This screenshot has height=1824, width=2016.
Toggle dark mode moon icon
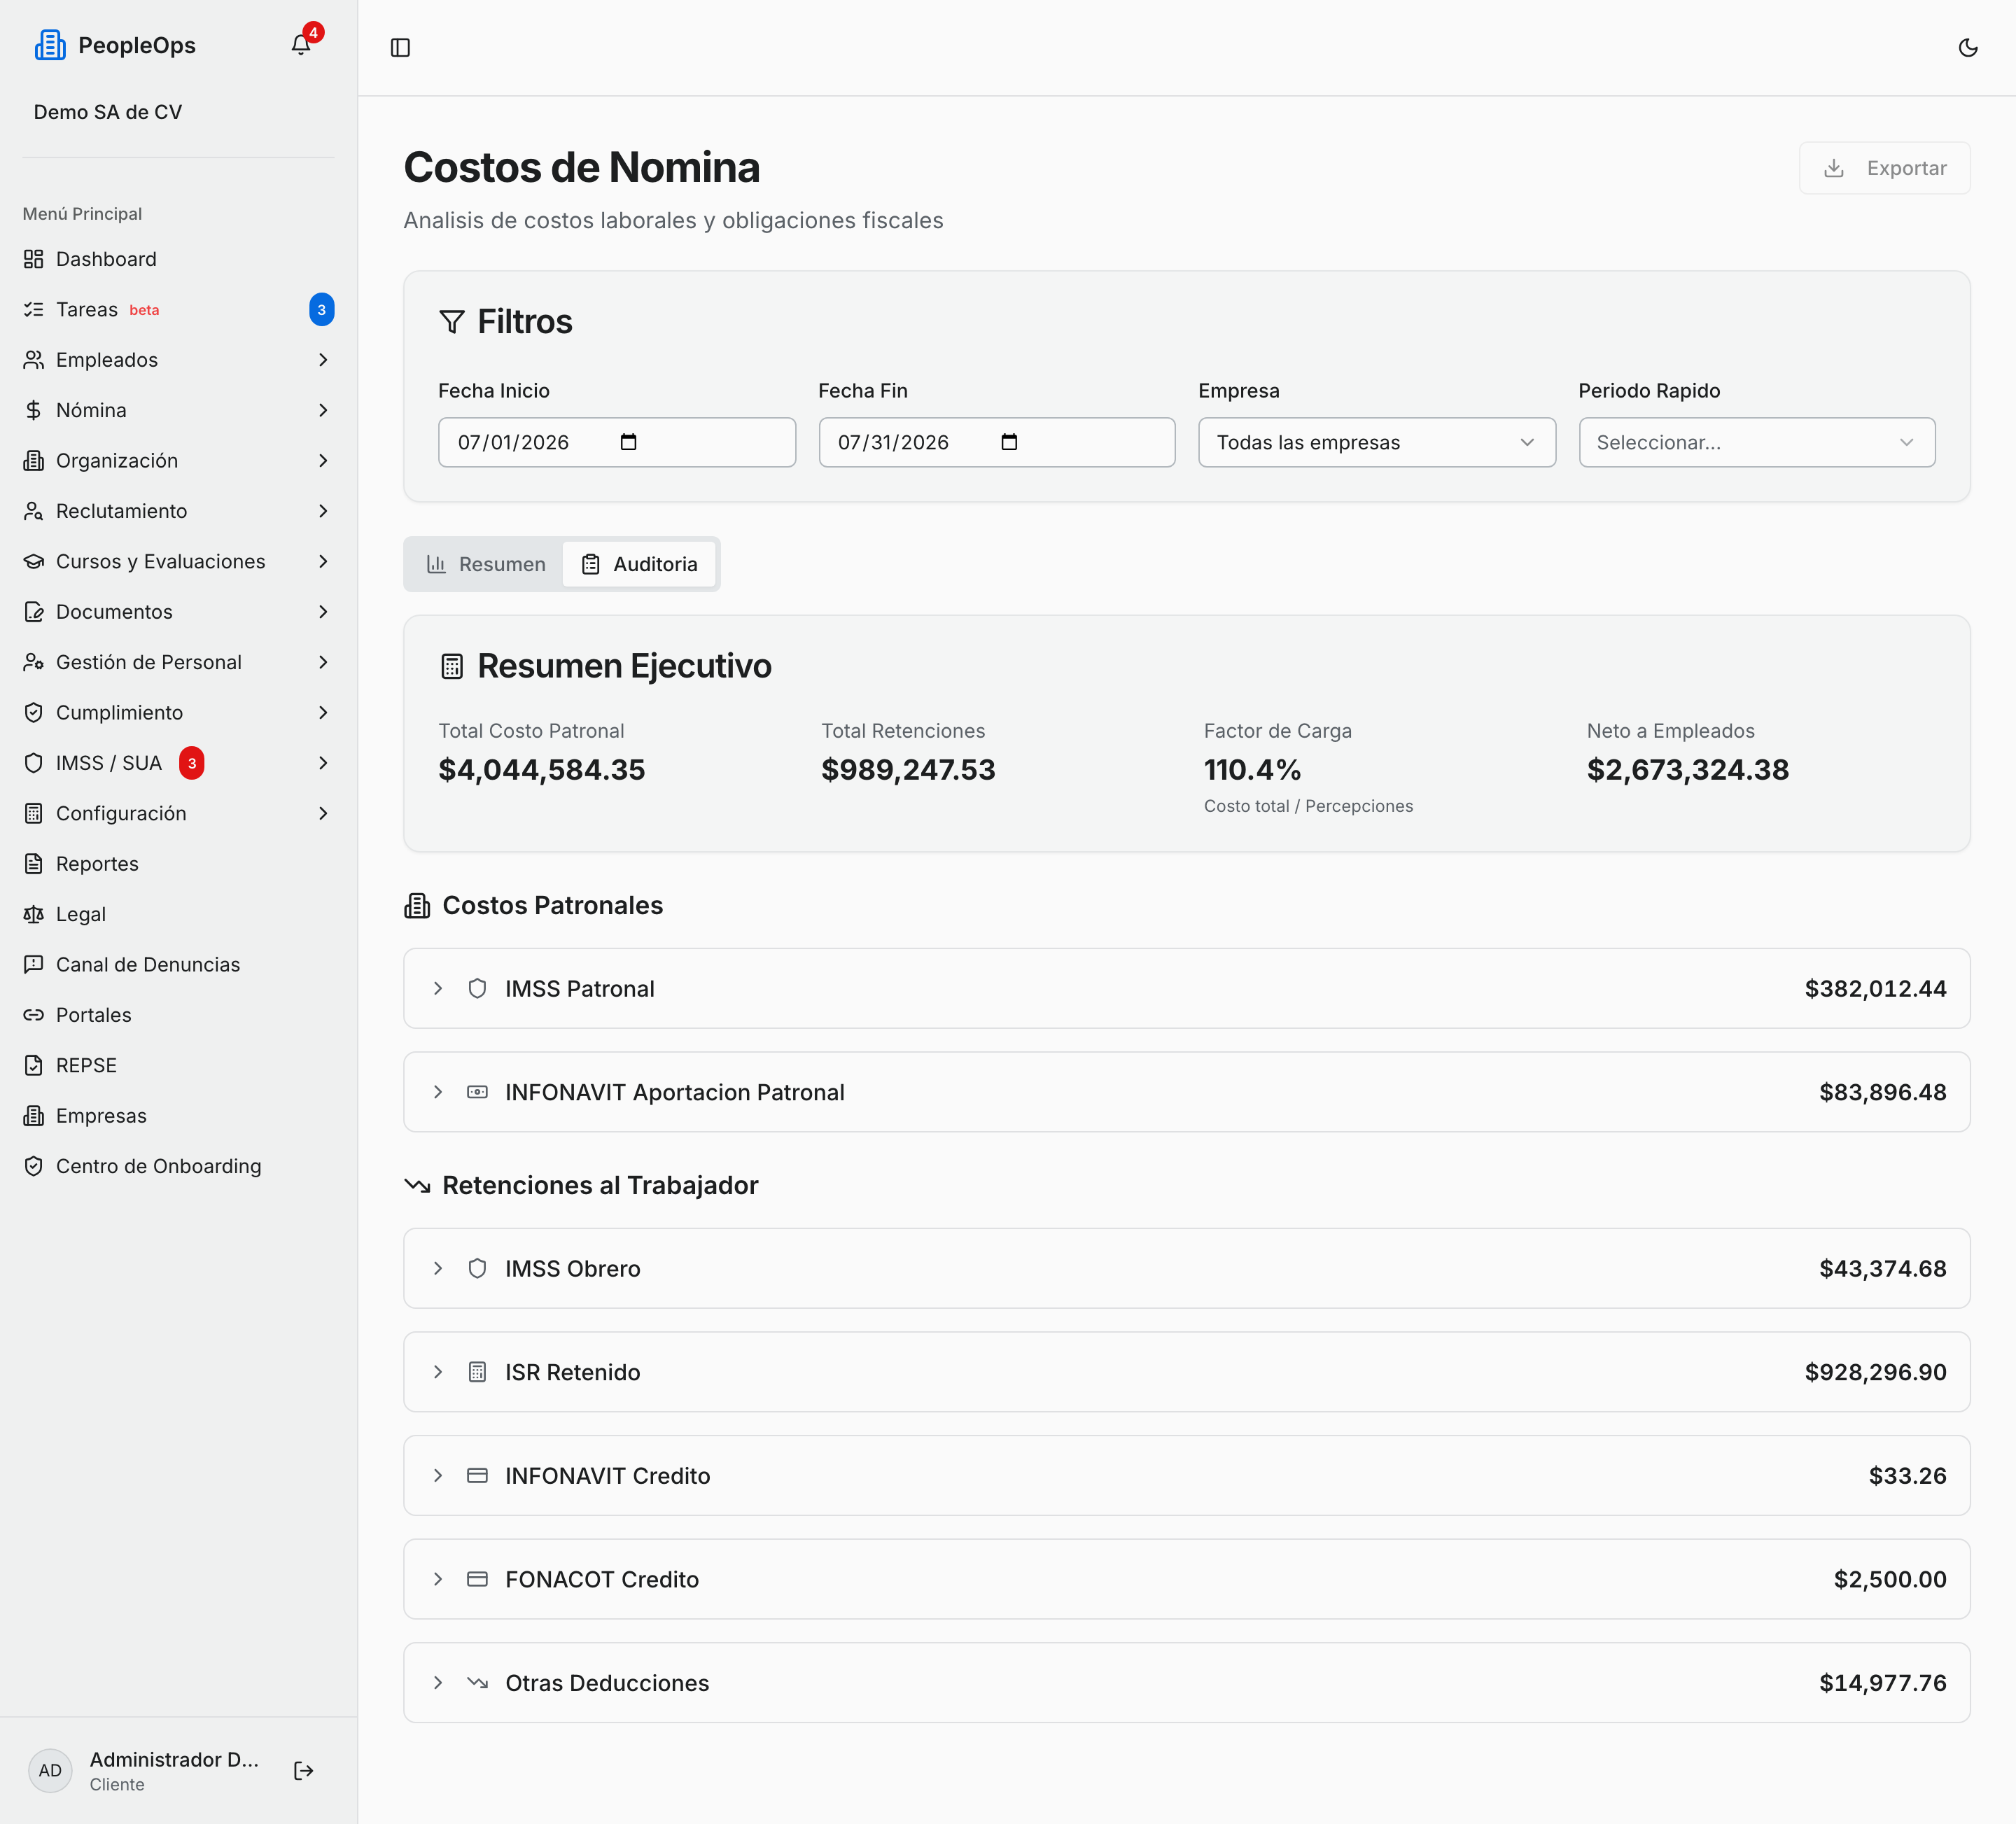pos(1967,48)
